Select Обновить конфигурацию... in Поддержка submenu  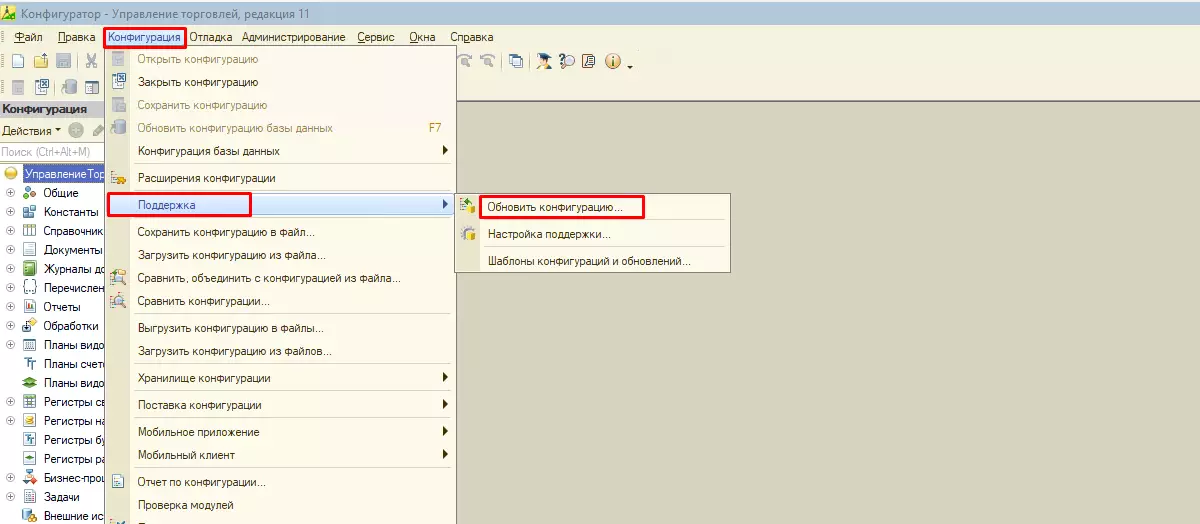[x=593, y=206]
